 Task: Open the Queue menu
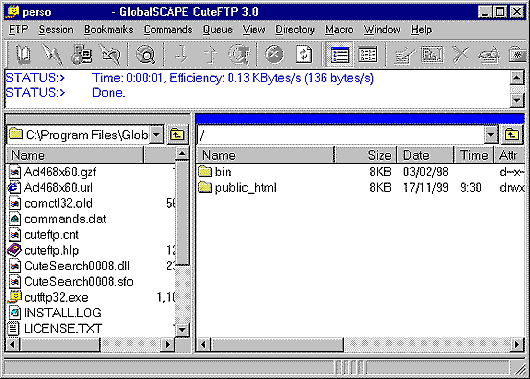[217, 30]
